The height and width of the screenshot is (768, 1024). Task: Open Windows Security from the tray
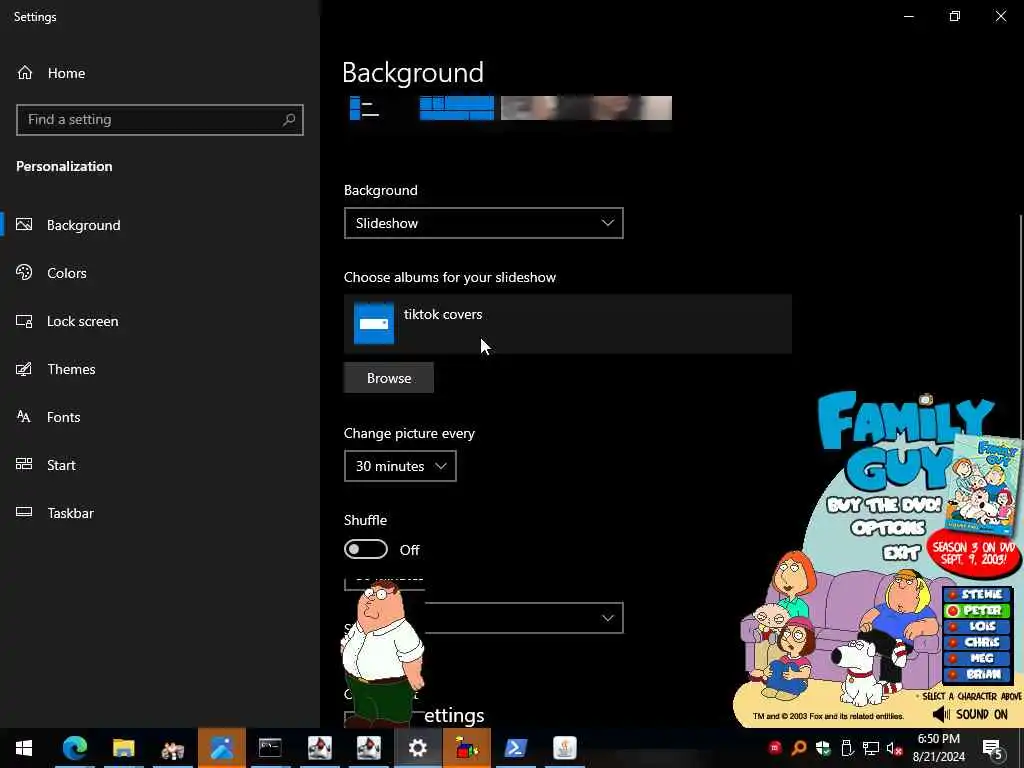pyautogui.click(x=823, y=748)
